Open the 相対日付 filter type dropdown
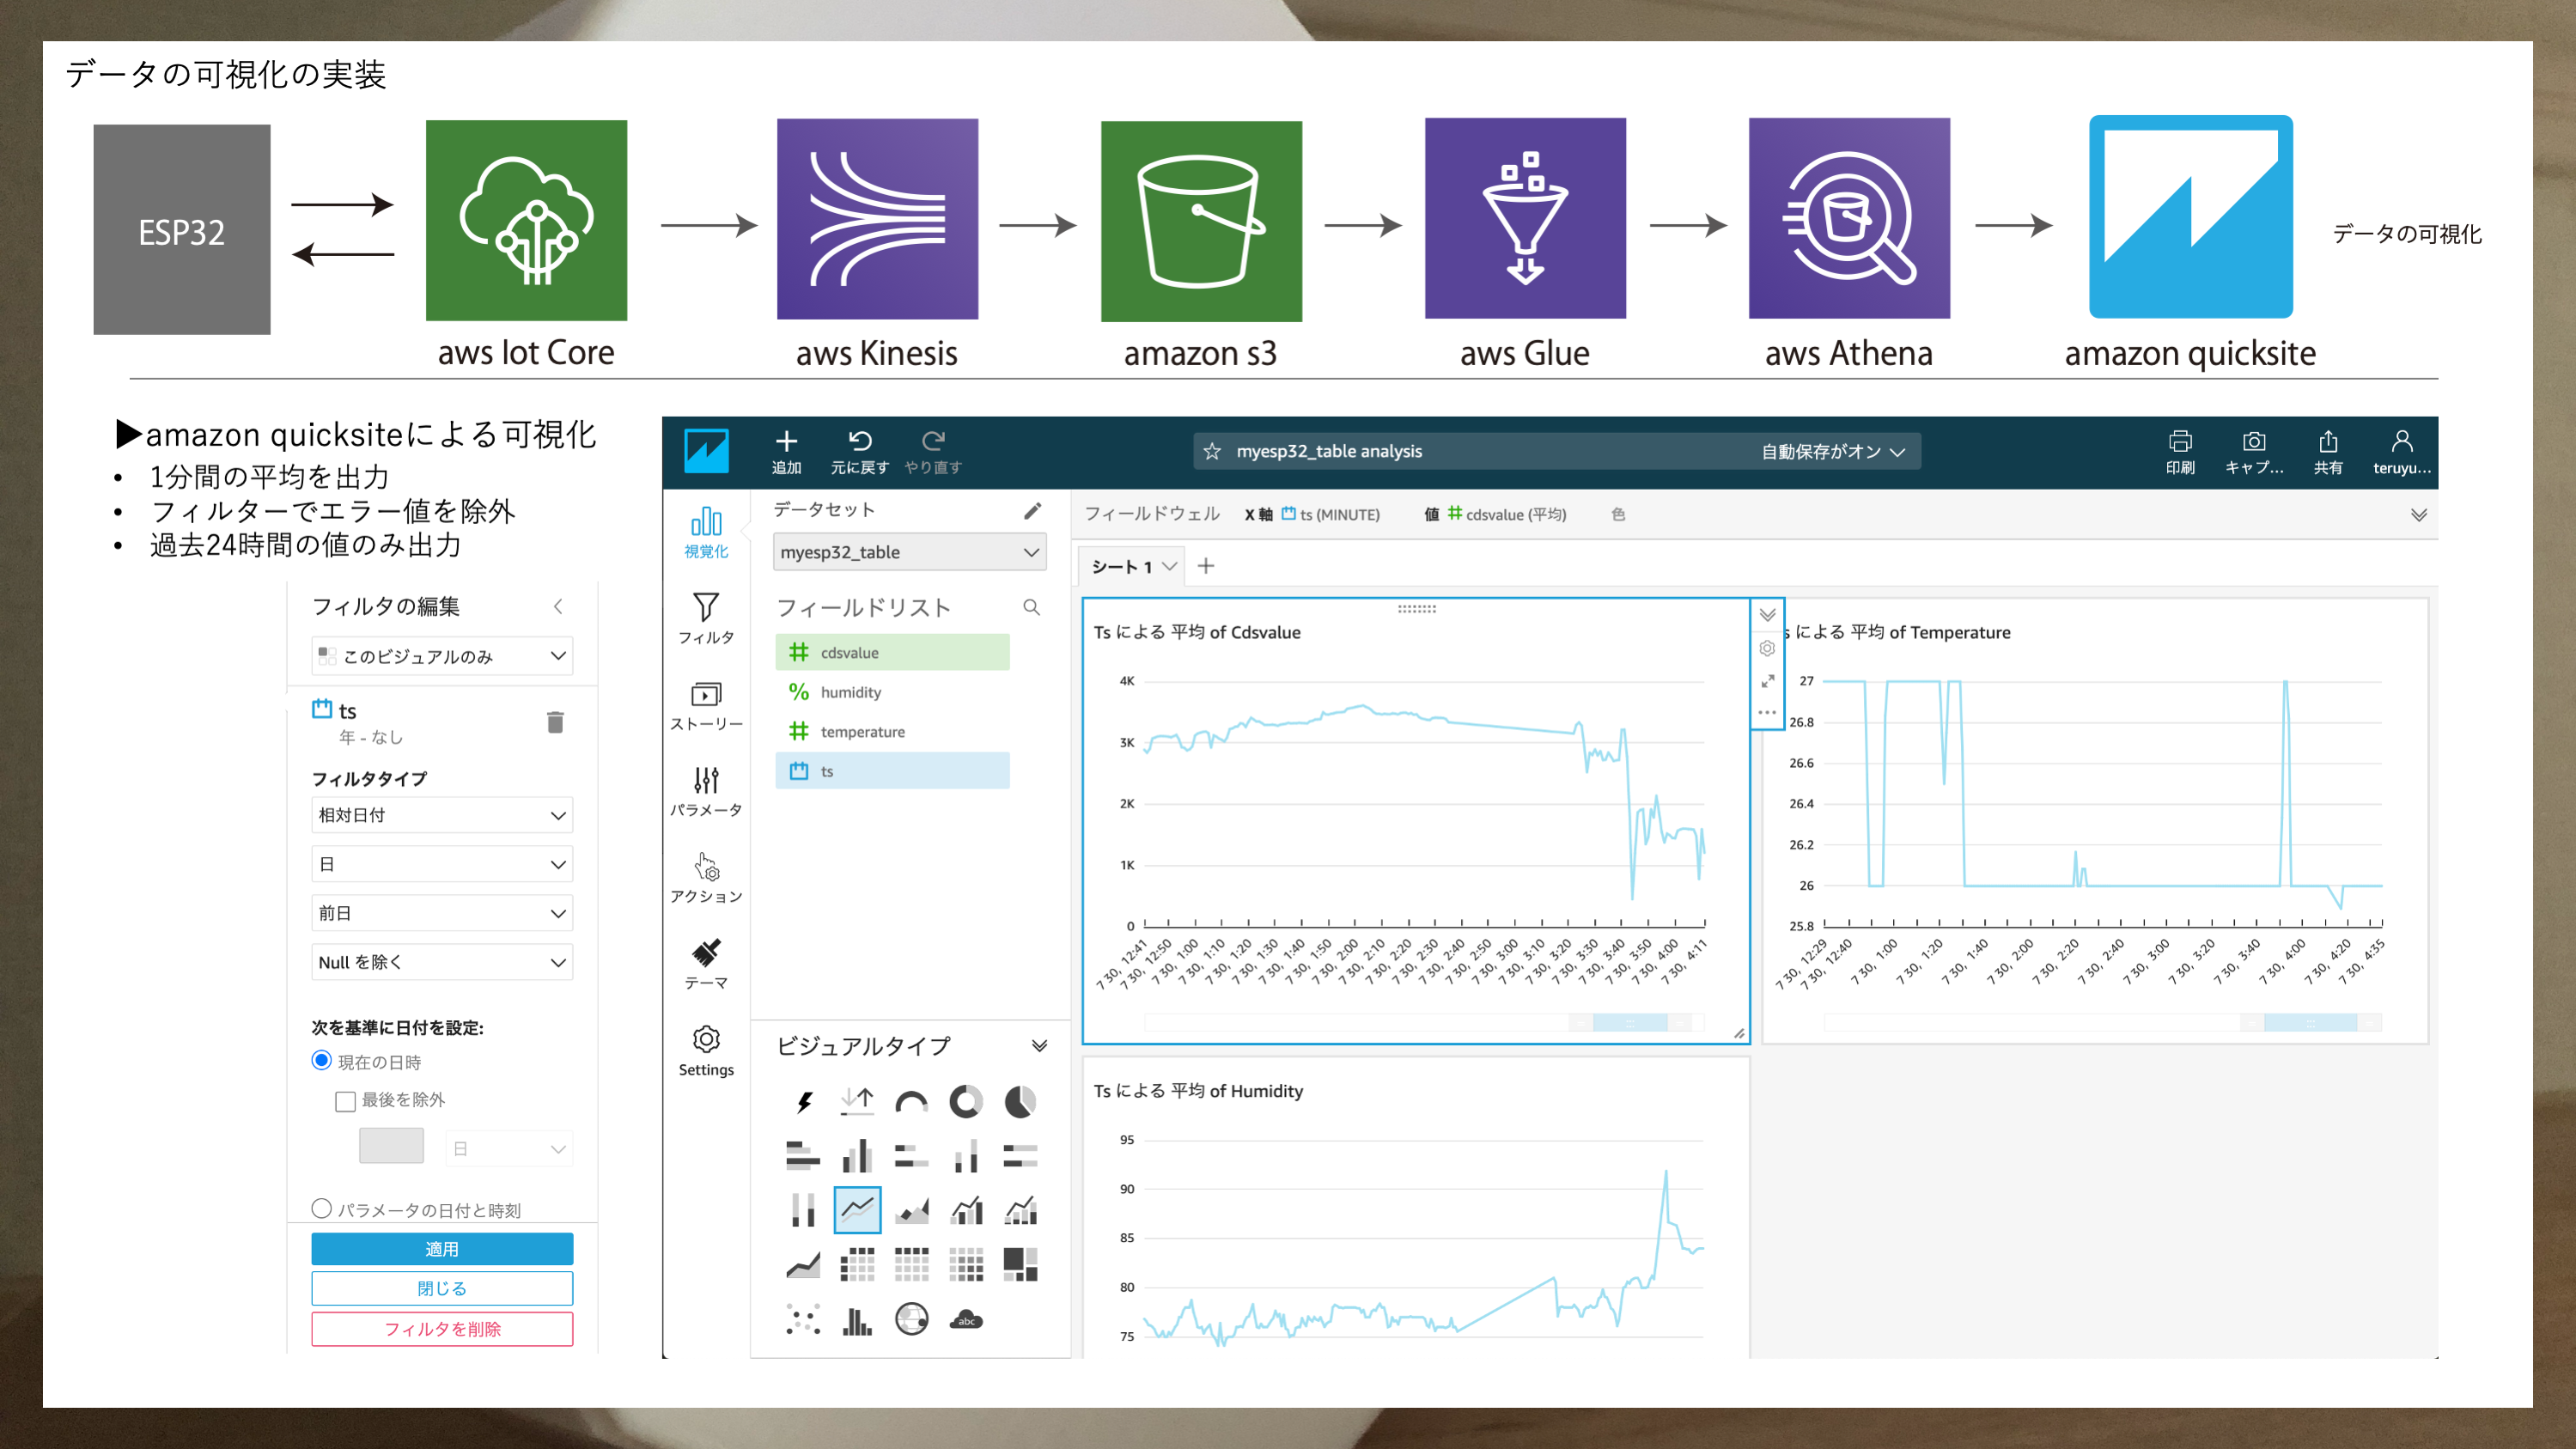The image size is (2576, 1449). point(441,815)
